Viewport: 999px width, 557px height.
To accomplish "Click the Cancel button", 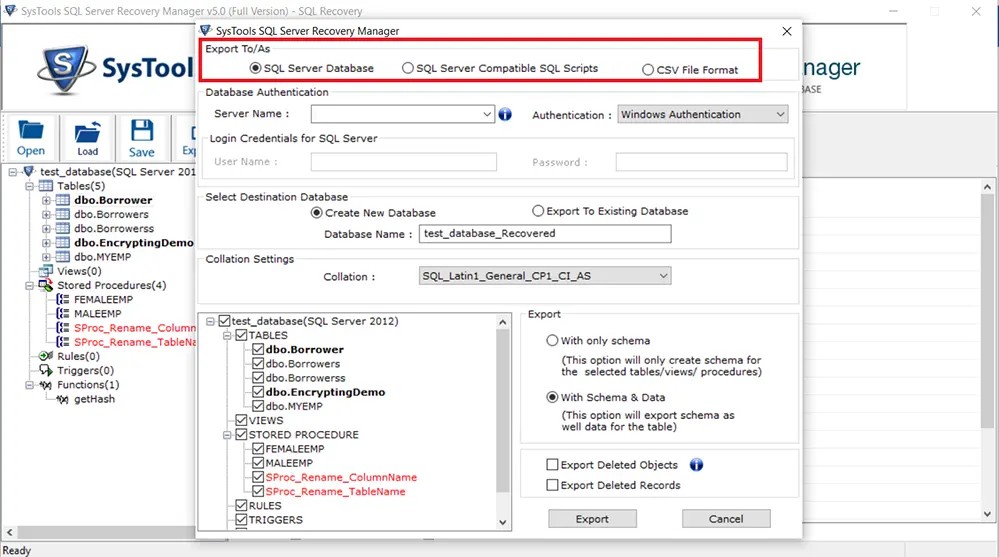I will [726, 519].
